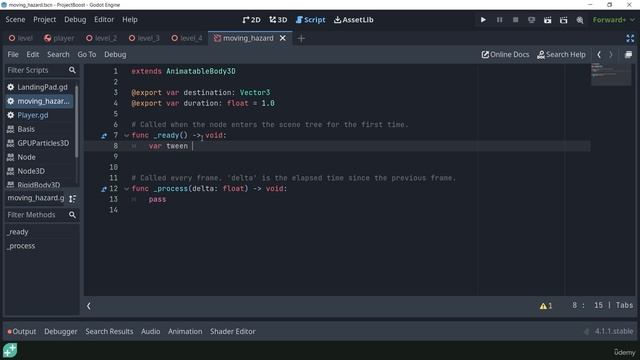Run the project with the play button
Screen dimensions: 640x360
(483, 20)
